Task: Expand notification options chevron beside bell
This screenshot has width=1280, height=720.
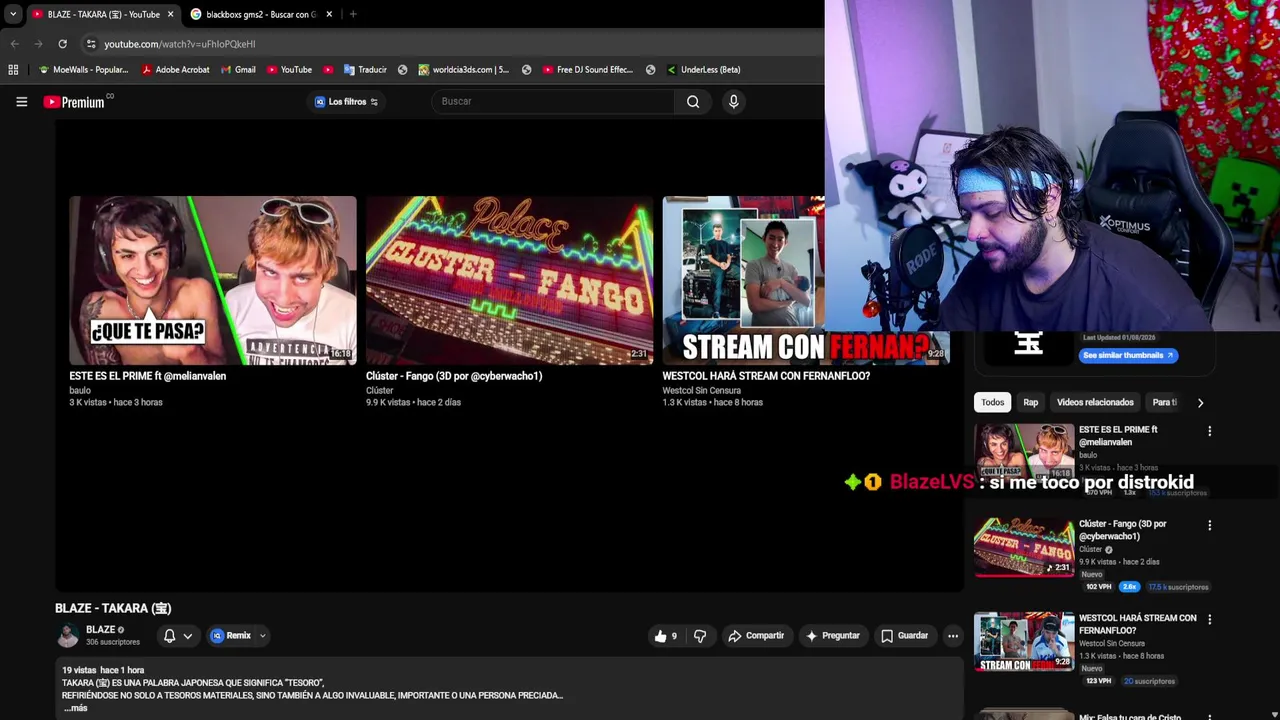Action: point(187,636)
